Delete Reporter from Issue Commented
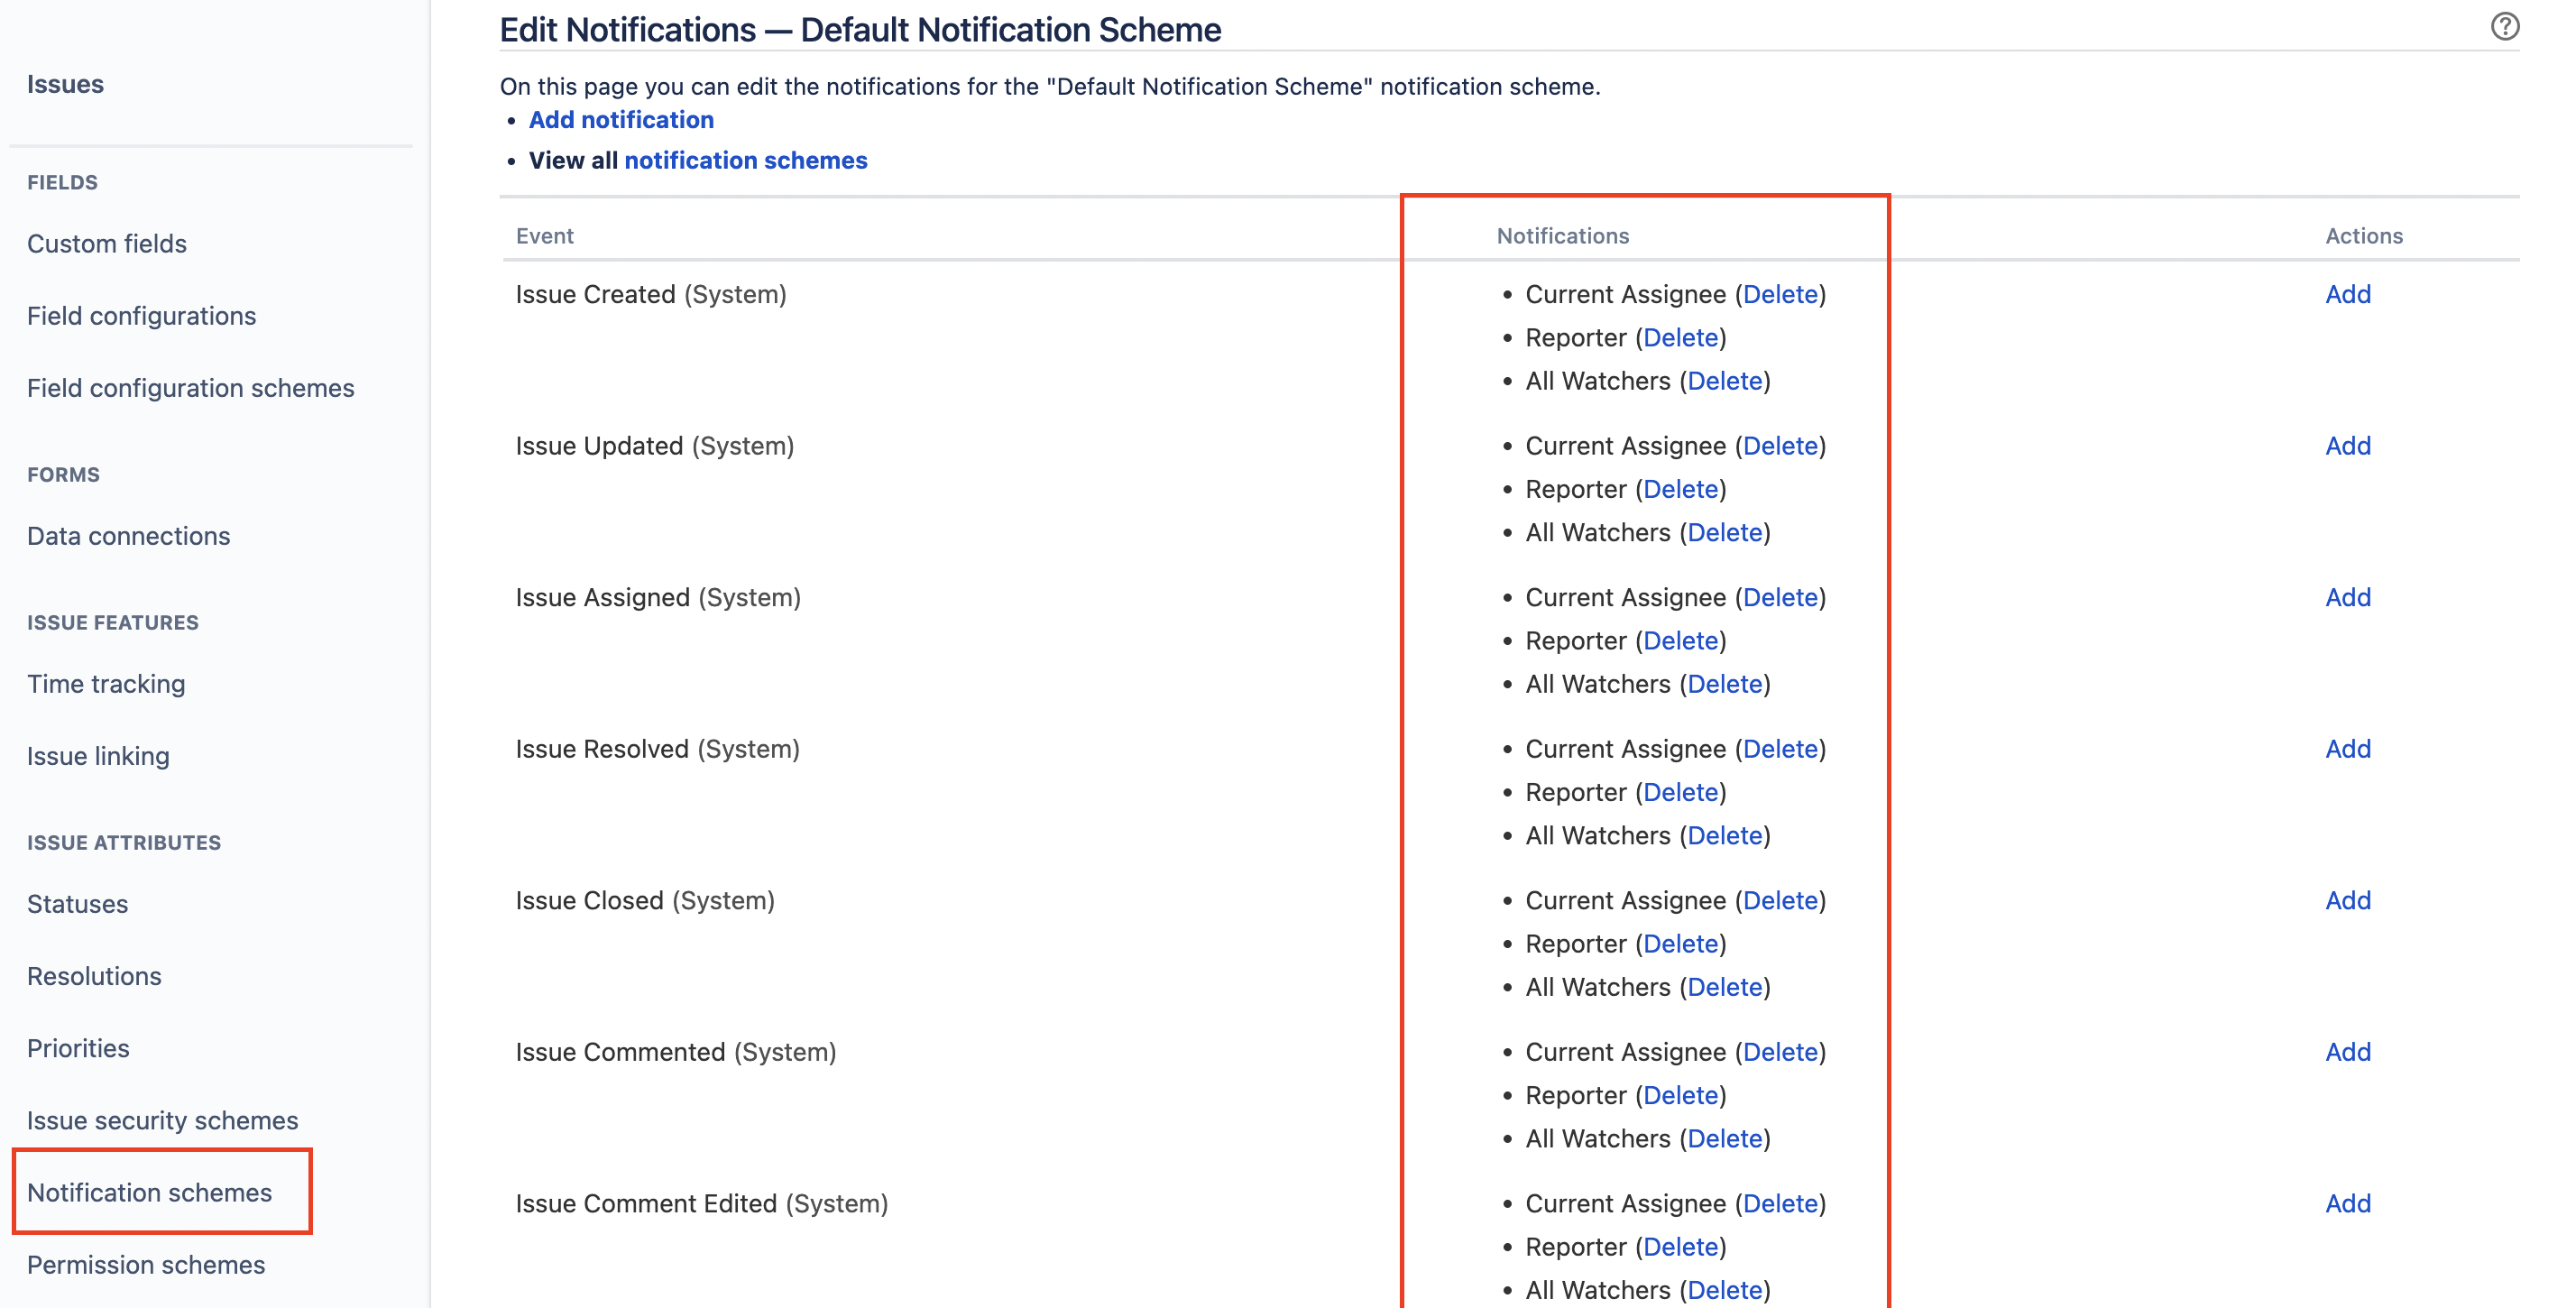Viewport: 2576px width, 1308px height. (x=1681, y=1096)
